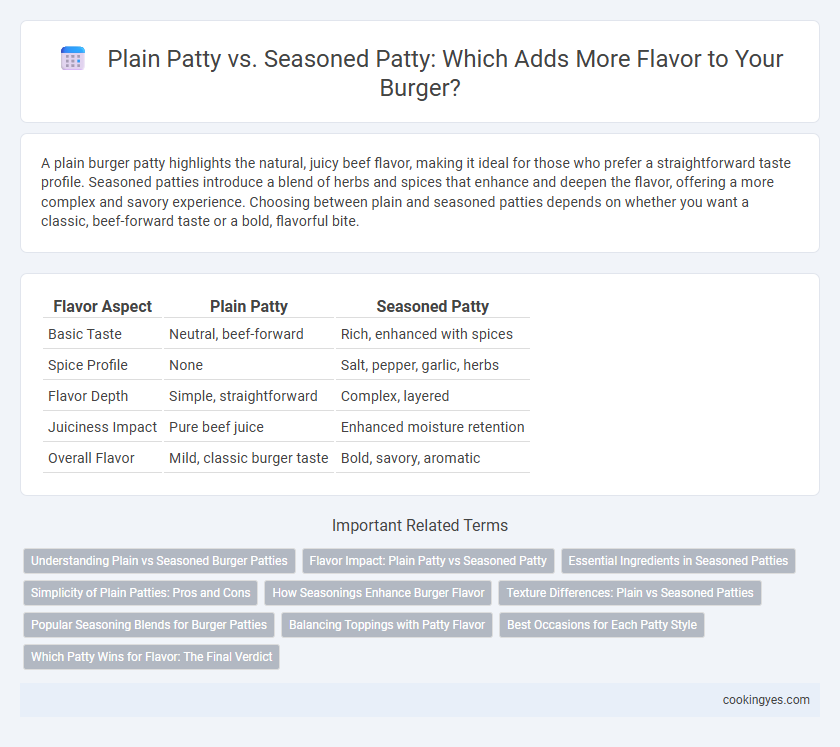Select Which Patty Wins for Flavor tag
Viewport: 840px width, 747px height.
coord(152,656)
